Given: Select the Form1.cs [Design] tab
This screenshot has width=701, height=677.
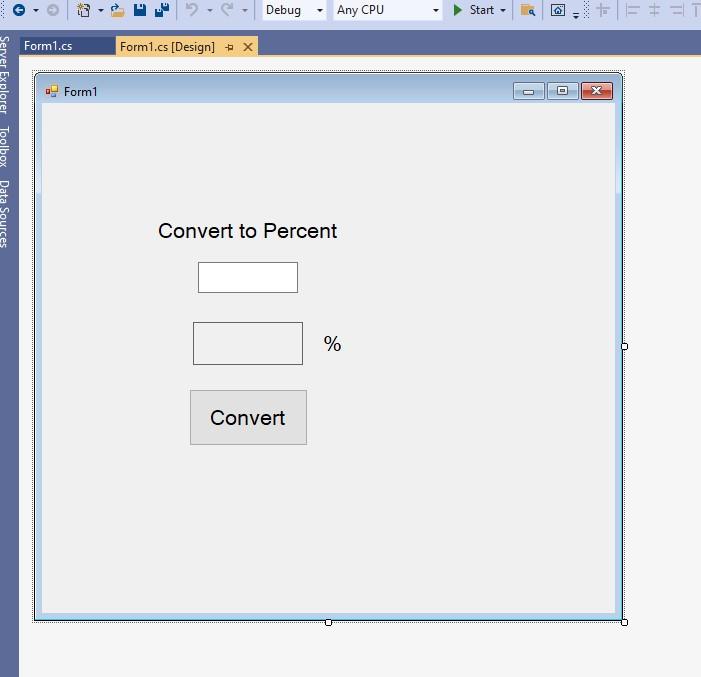Looking at the screenshot, I should click(167, 47).
